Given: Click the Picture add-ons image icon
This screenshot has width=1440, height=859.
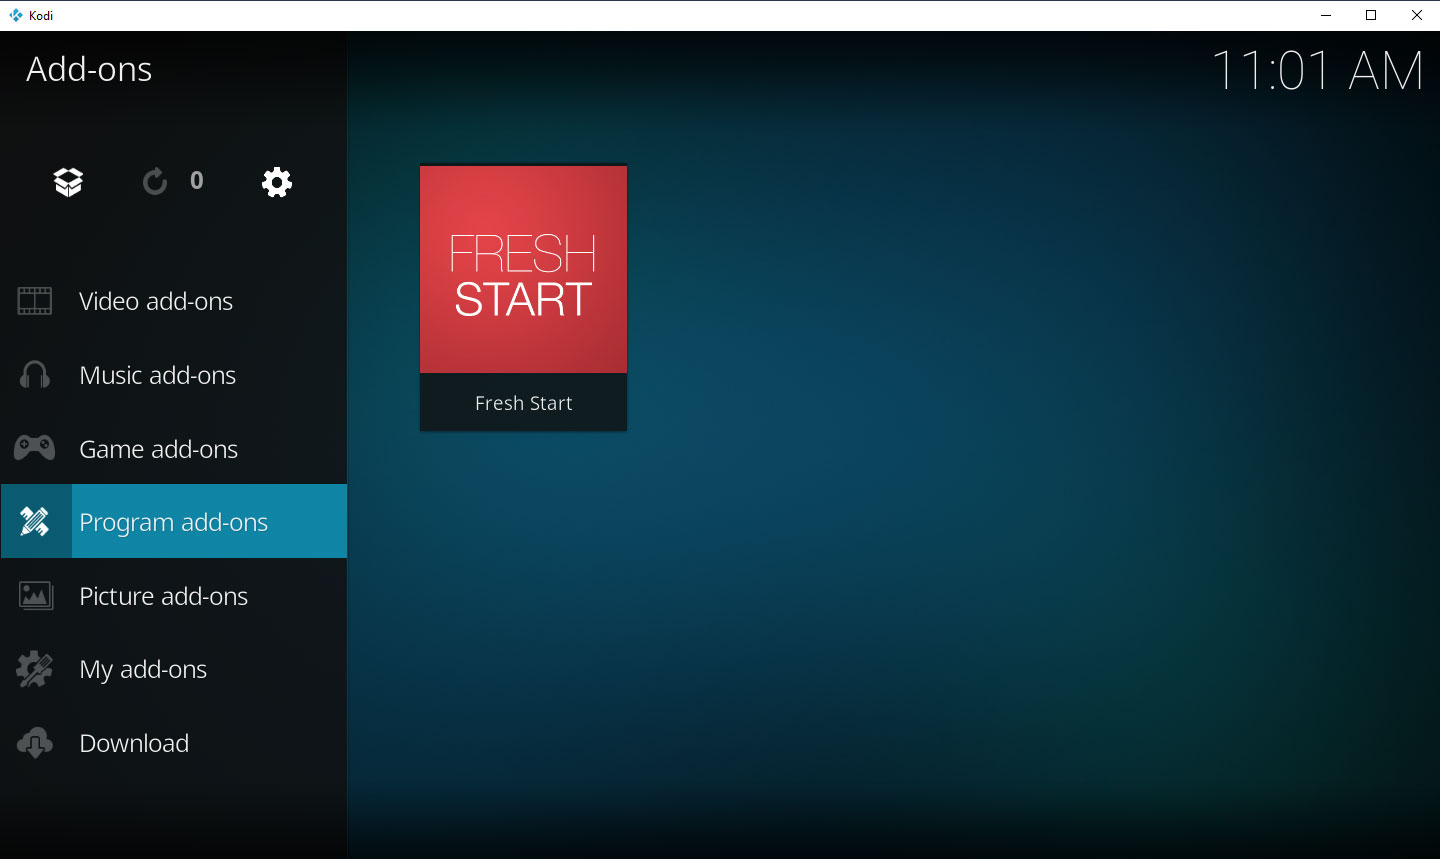Looking at the screenshot, I should click(35, 595).
